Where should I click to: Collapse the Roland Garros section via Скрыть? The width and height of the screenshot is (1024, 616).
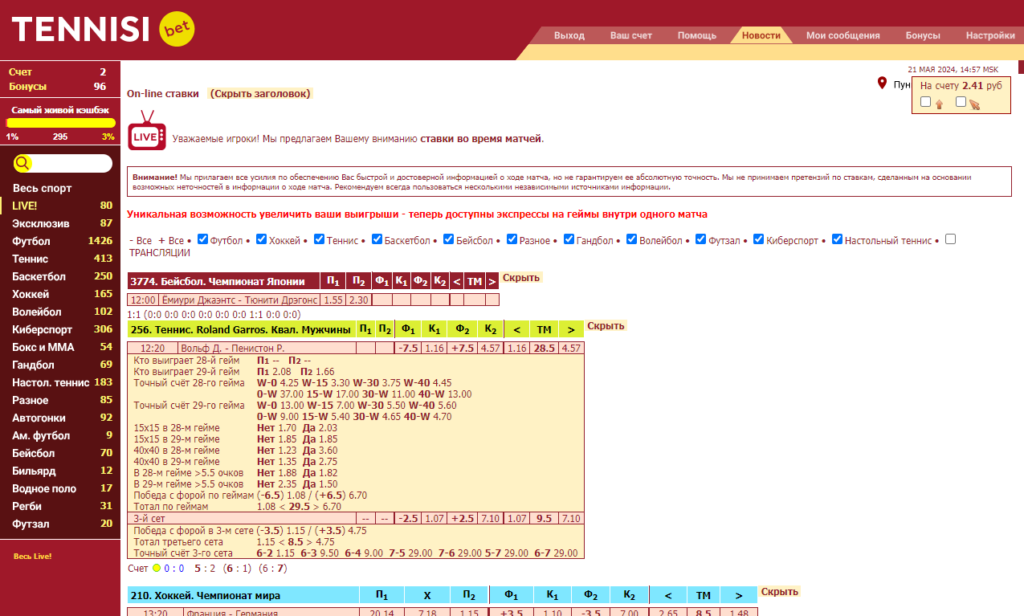[x=605, y=326]
